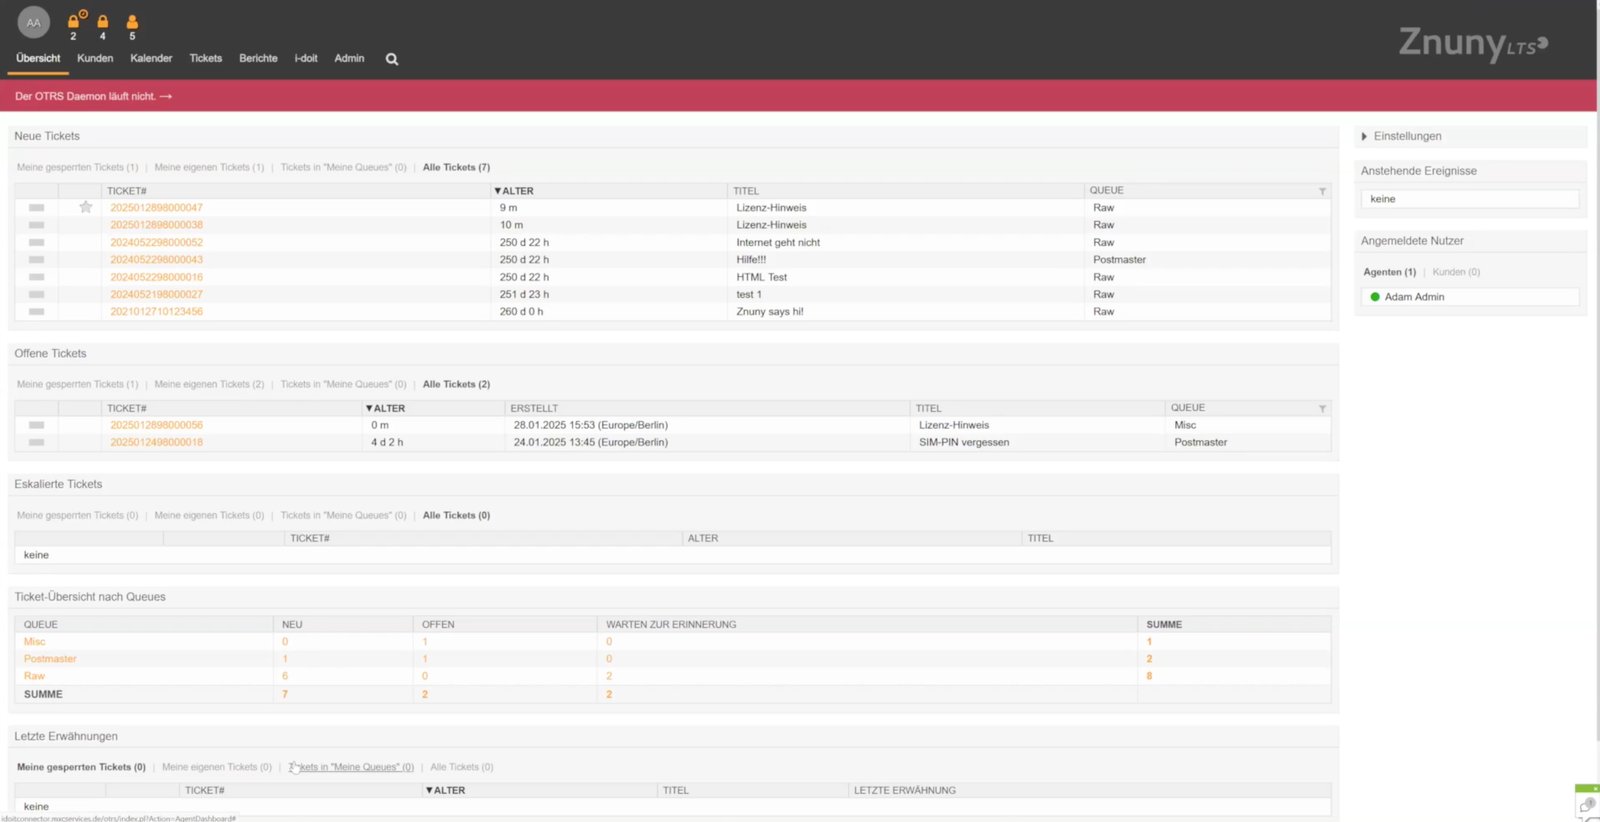Image resolution: width=1600 pixels, height=822 pixels.
Task: Open the Kunden menu
Action: point(95,58)
